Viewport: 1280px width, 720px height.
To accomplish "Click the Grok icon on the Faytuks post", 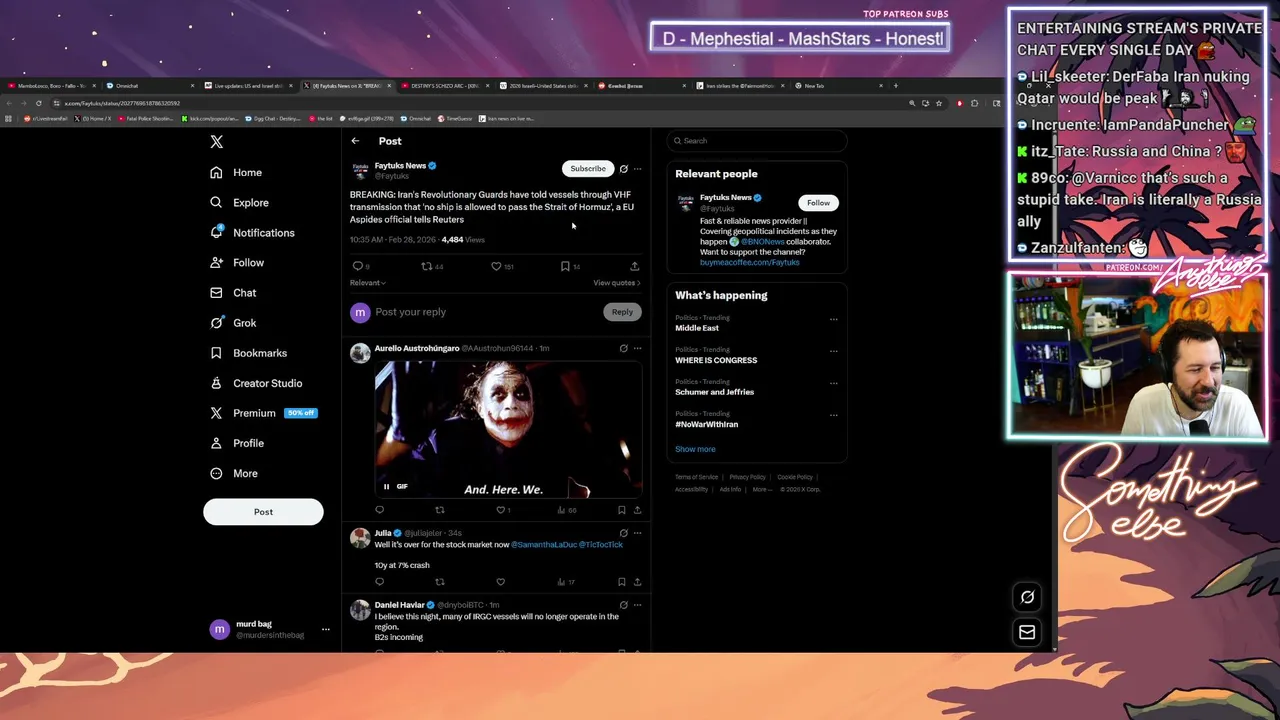I will click(x=624, y=169).
